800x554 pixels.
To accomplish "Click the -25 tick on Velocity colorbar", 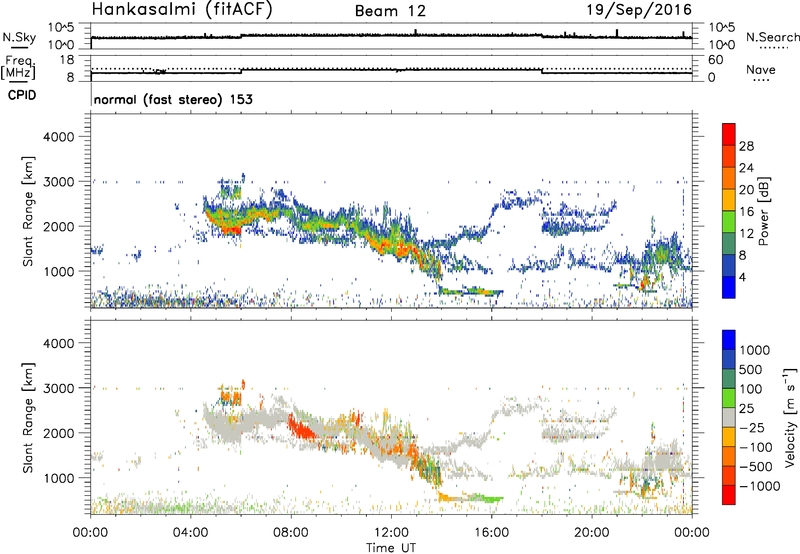I will click(751, 428).
